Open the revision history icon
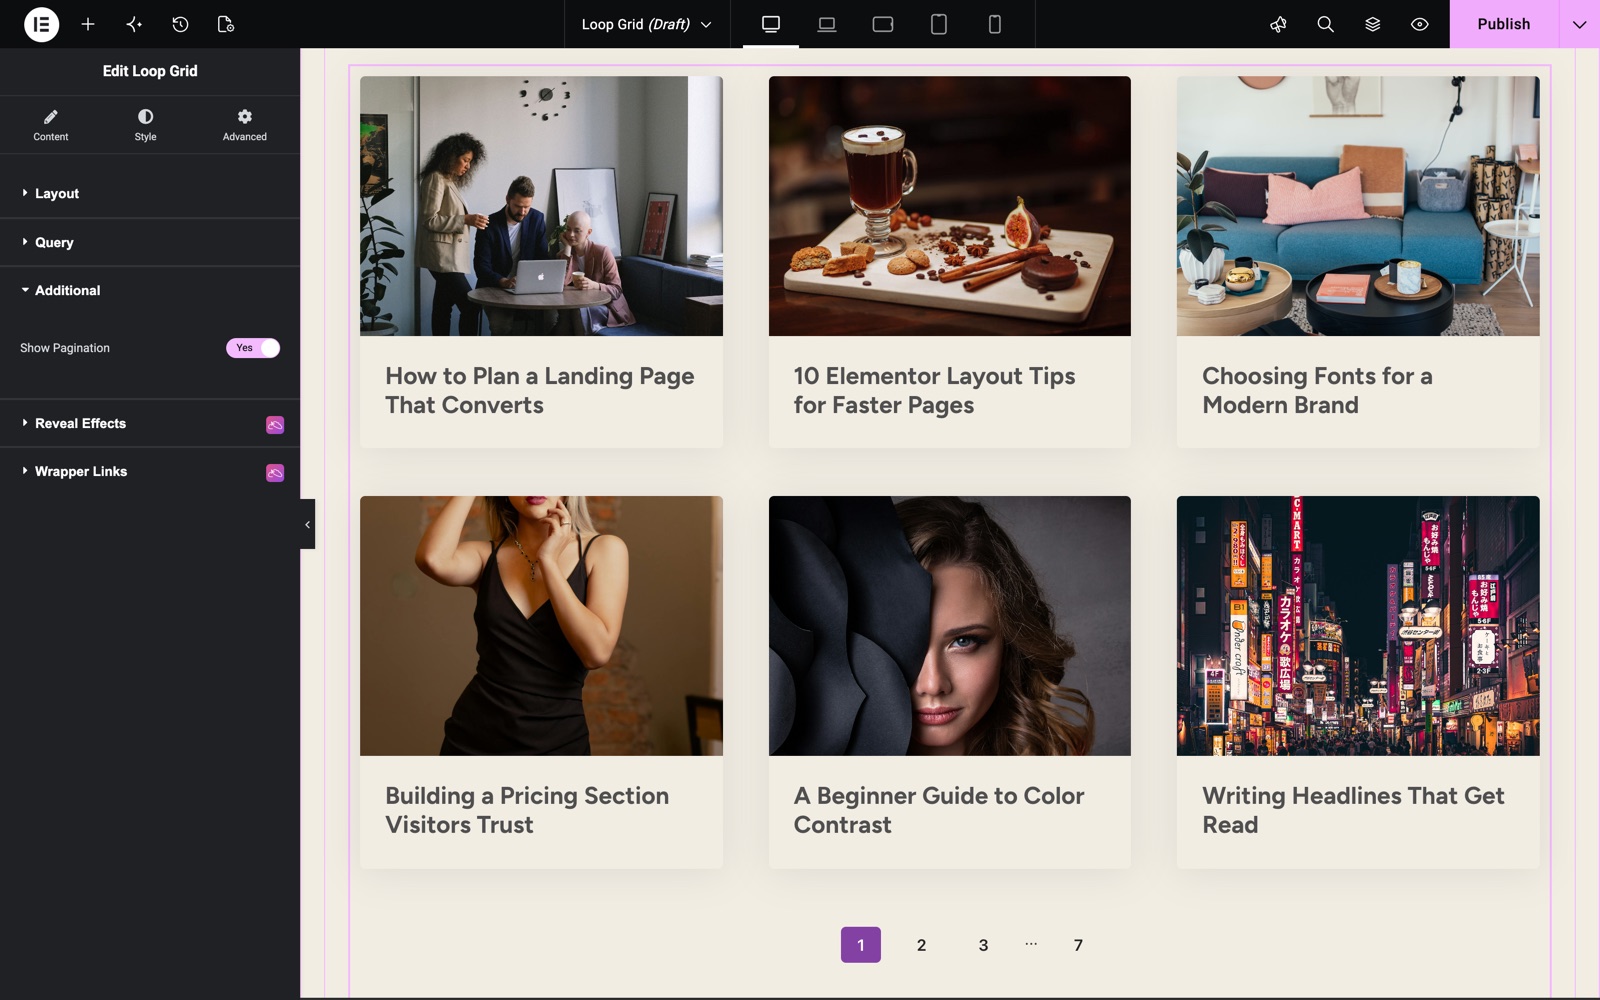Image resolution: width=1600 pixels, height=1000 pixels. [180, 24]
